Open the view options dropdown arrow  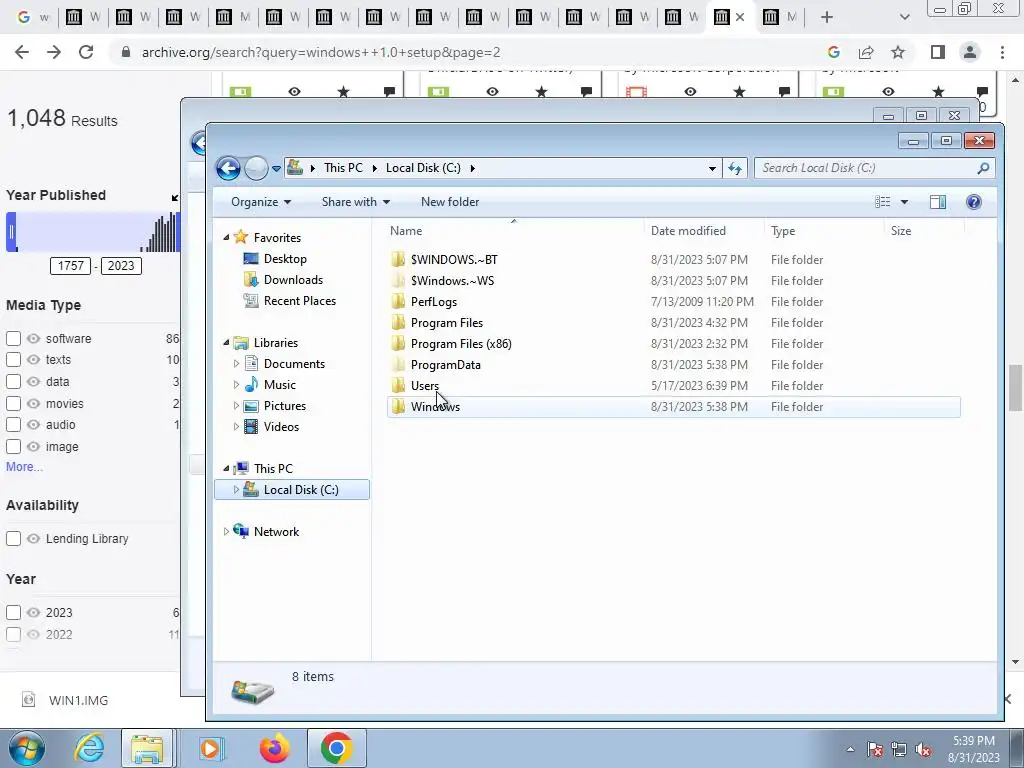pyautogui.click(x=904, y=202)
